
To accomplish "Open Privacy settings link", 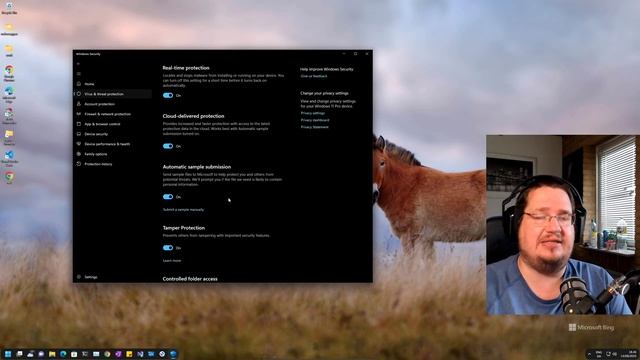I will (313, 113).
